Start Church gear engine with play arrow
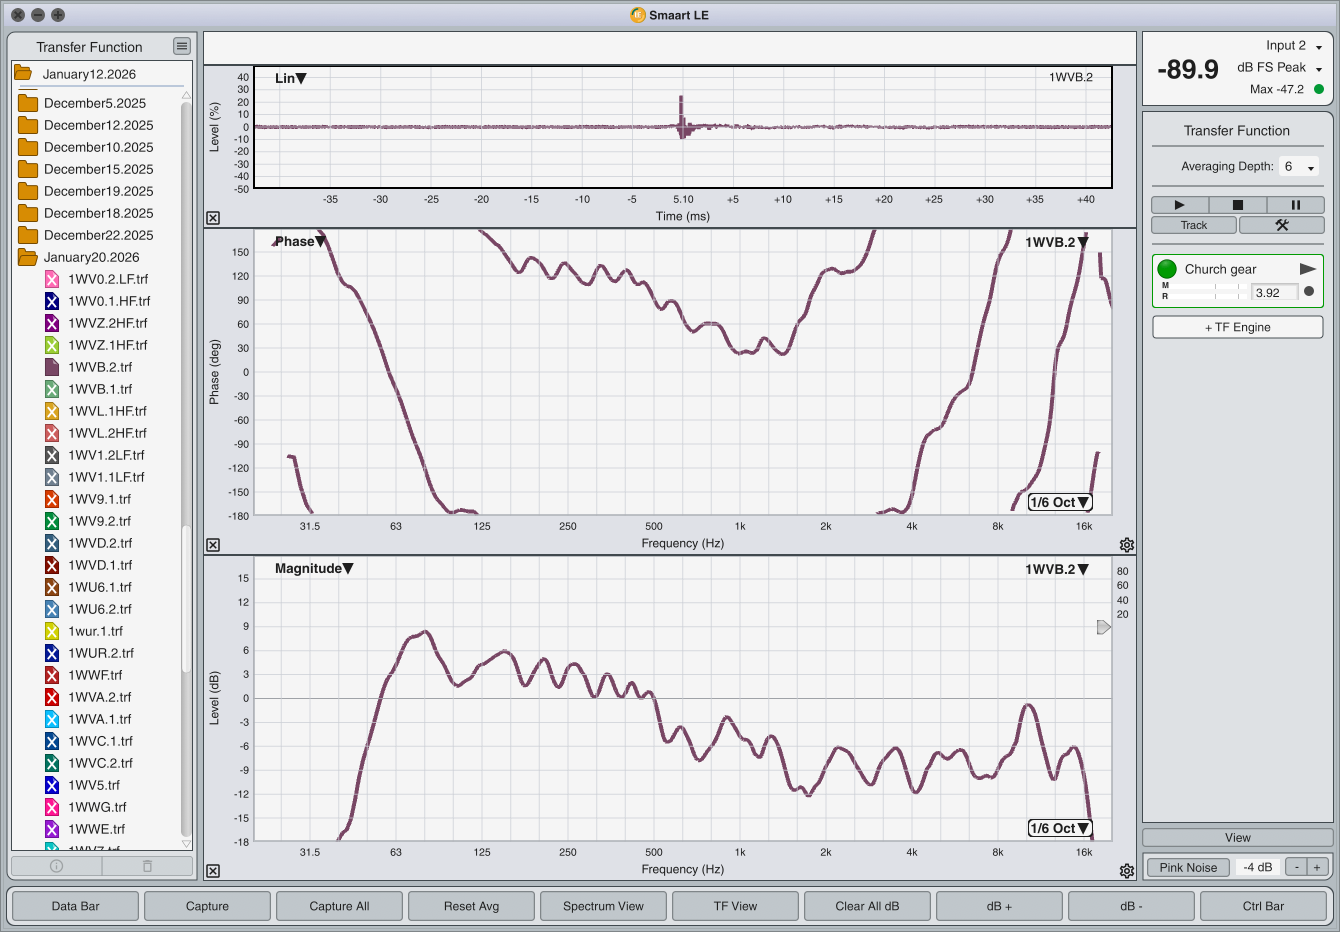 1307,269
